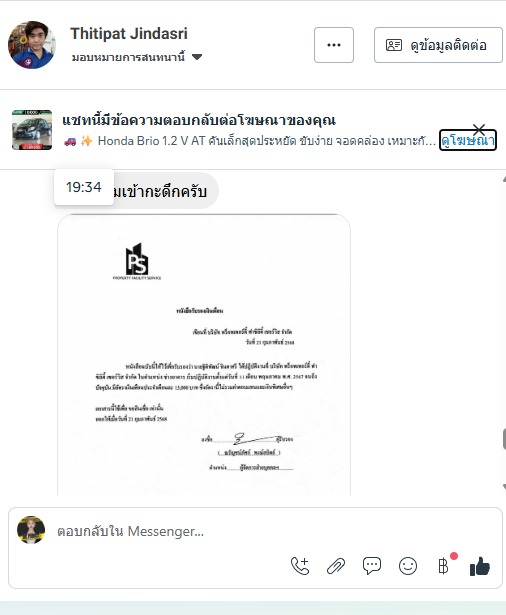Click the phone call plus icon
506x615 pixels.
coord(300,566)
